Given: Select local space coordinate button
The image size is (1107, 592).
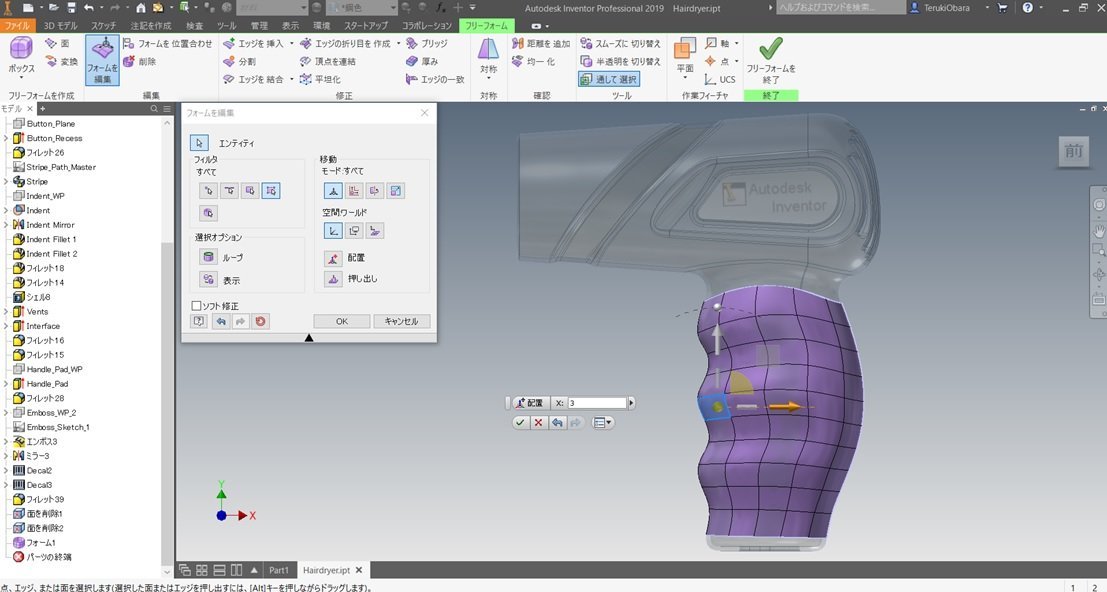Looking at the screenshot, I should click(x=375, y=230).
